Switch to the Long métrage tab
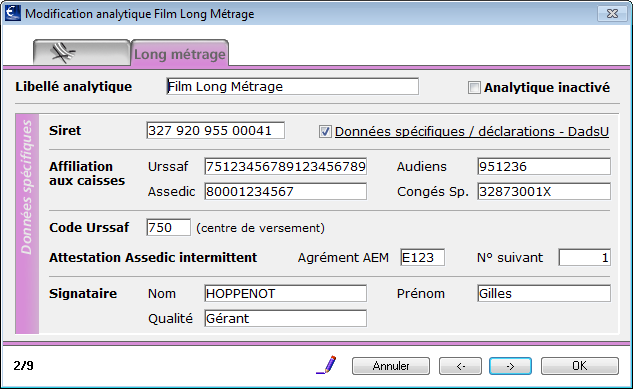The image size is (633, 389). click(180, 54)
